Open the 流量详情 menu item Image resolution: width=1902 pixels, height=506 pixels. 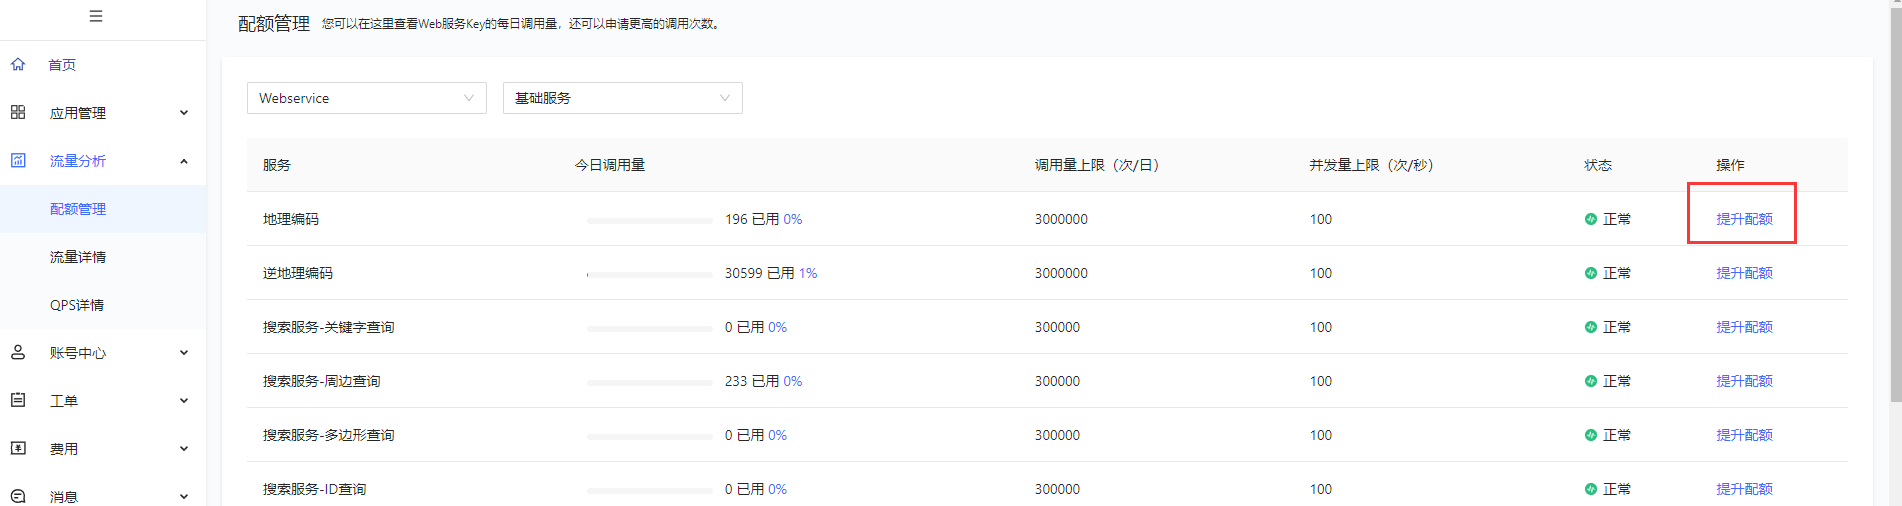click(78, 257)
